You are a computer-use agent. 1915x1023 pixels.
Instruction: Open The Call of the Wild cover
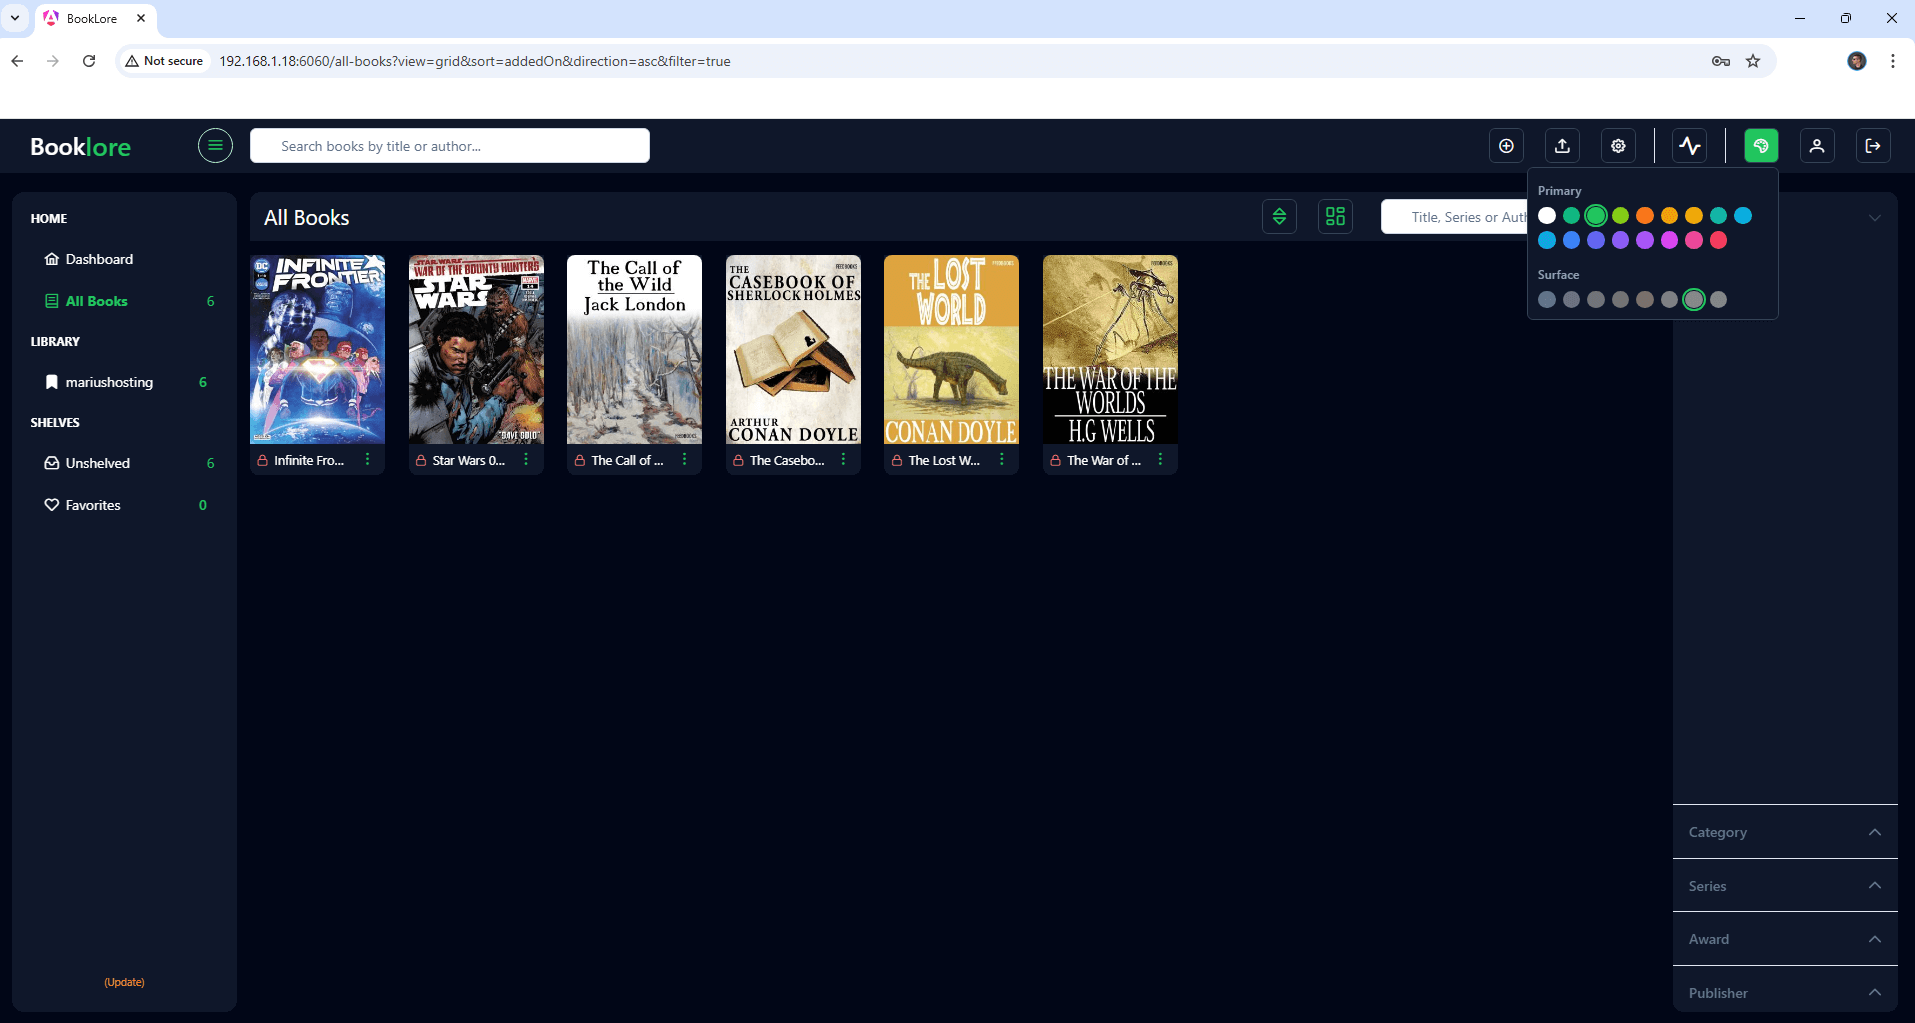coord(634,349)
